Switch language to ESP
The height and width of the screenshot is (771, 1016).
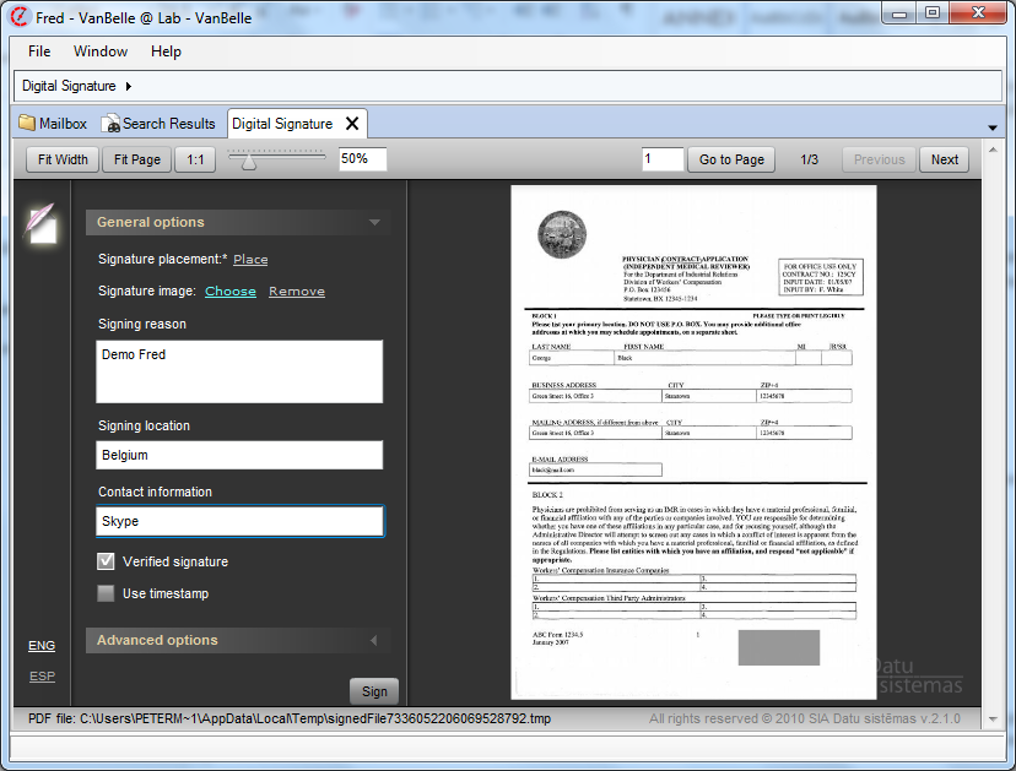pos(42,677)
